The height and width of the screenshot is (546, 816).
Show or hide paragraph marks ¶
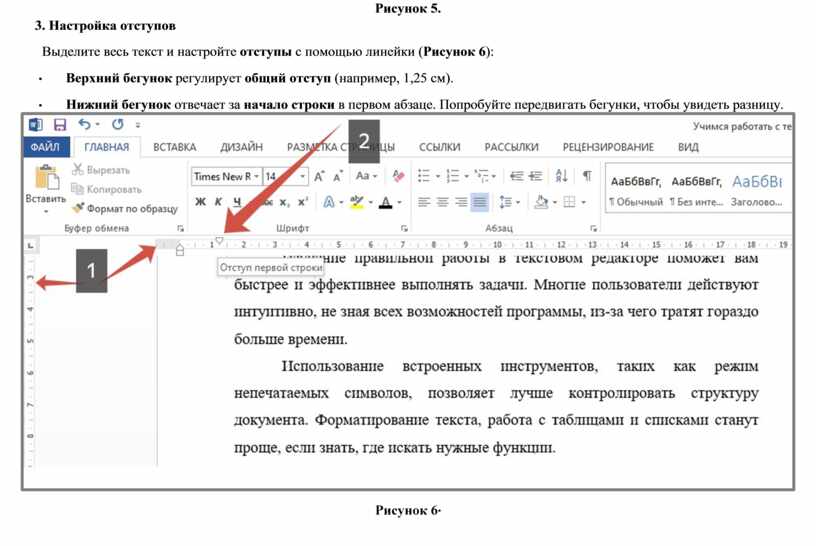pos(587,176)
